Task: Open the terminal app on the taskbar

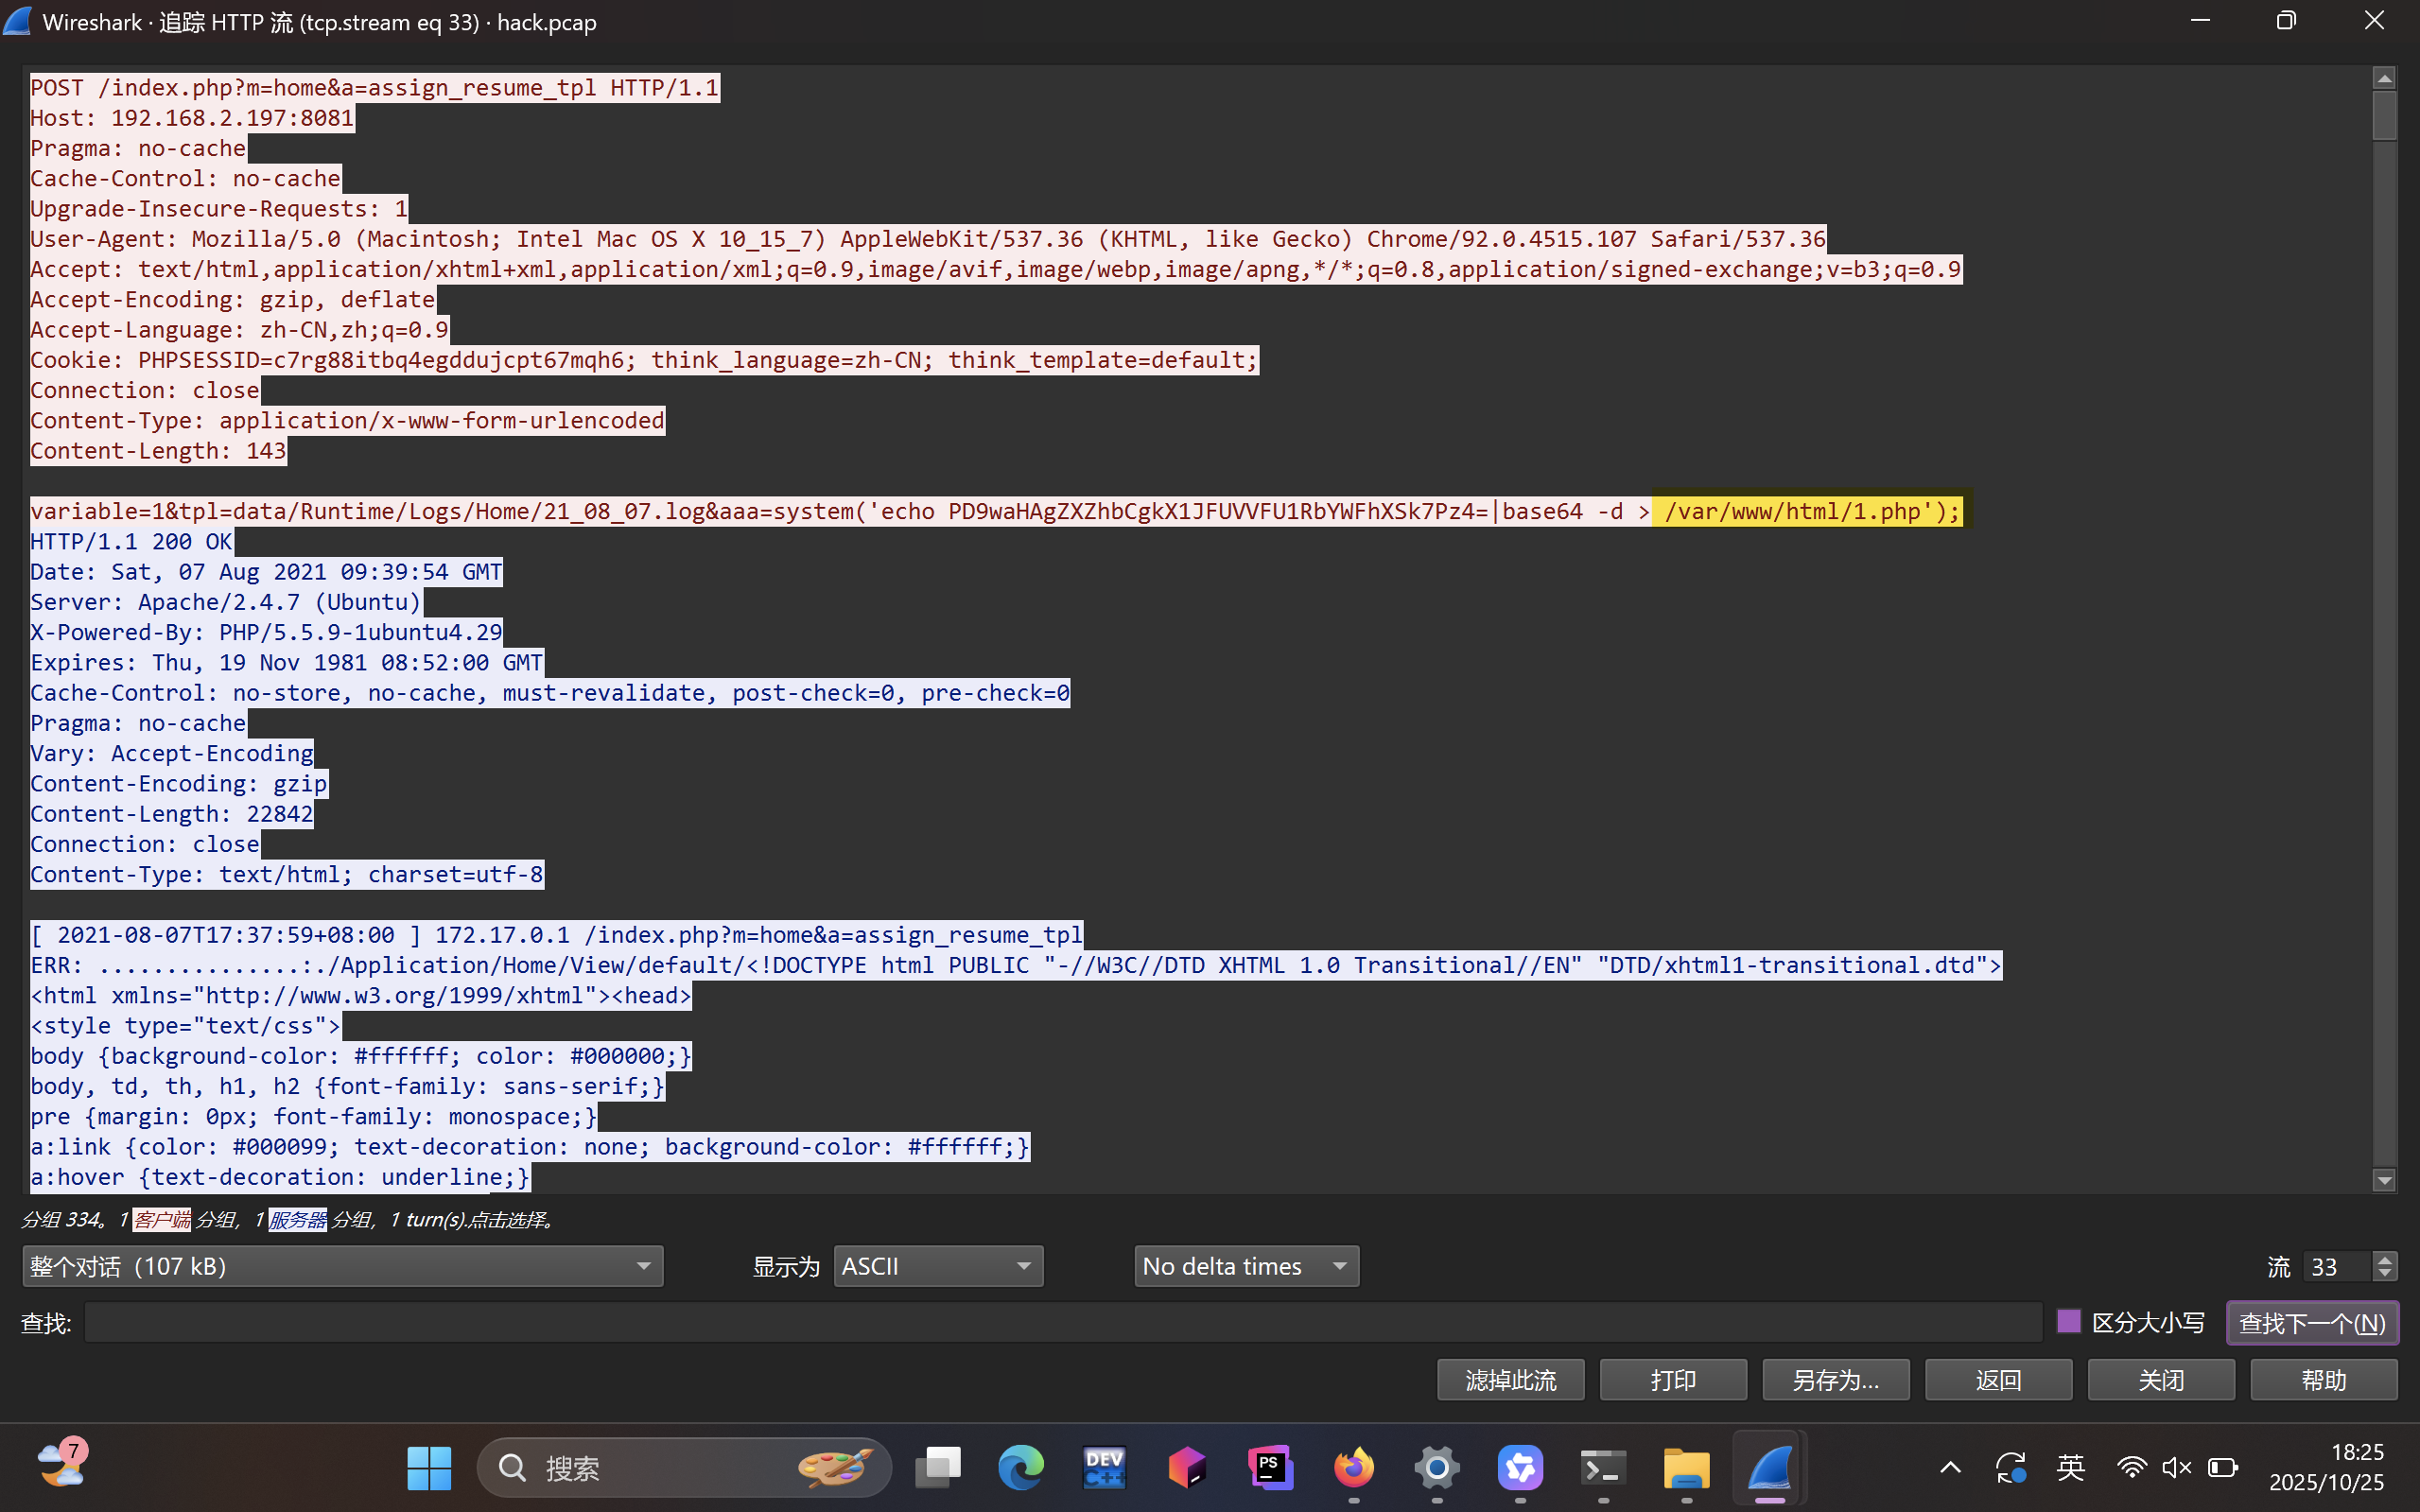Action: click(1603, 1468)
